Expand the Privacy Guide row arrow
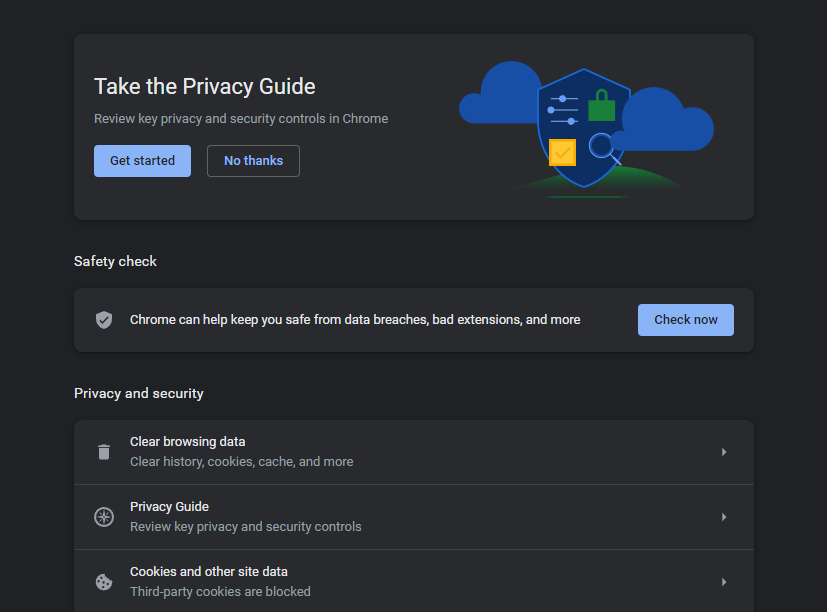Image resolution: width=827 pixels, height=612 pixels. tap(723, 517)
